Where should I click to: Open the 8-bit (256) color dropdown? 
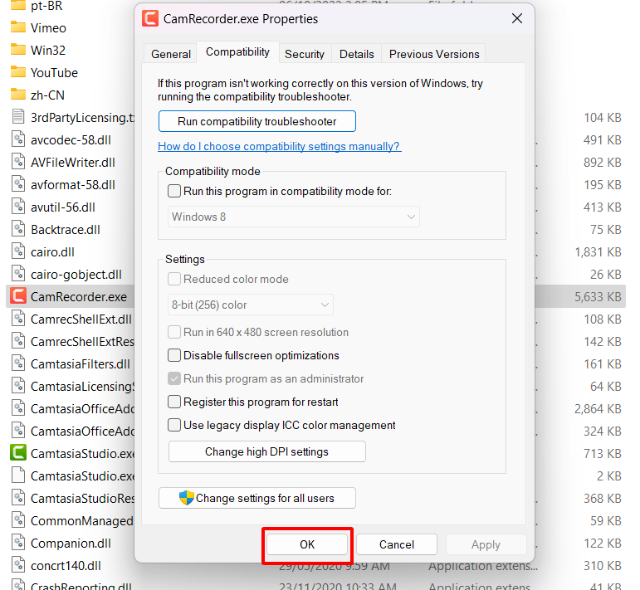coord(251,305)
